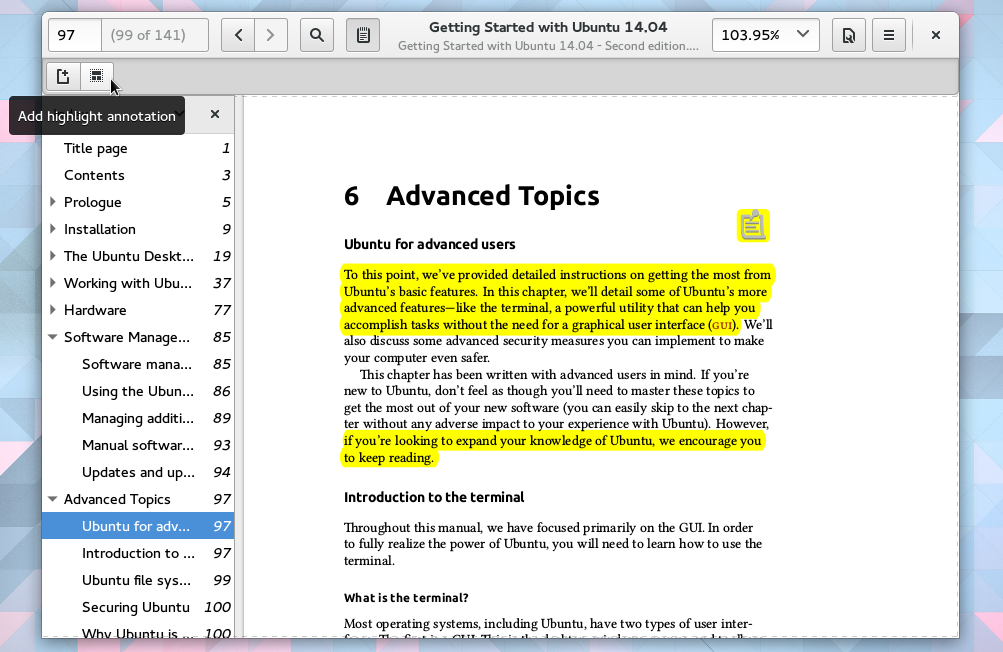Viewport: 1003px width, 652px height.
Task: Open Using the Ubun... subsection
Action: (138, 391)
